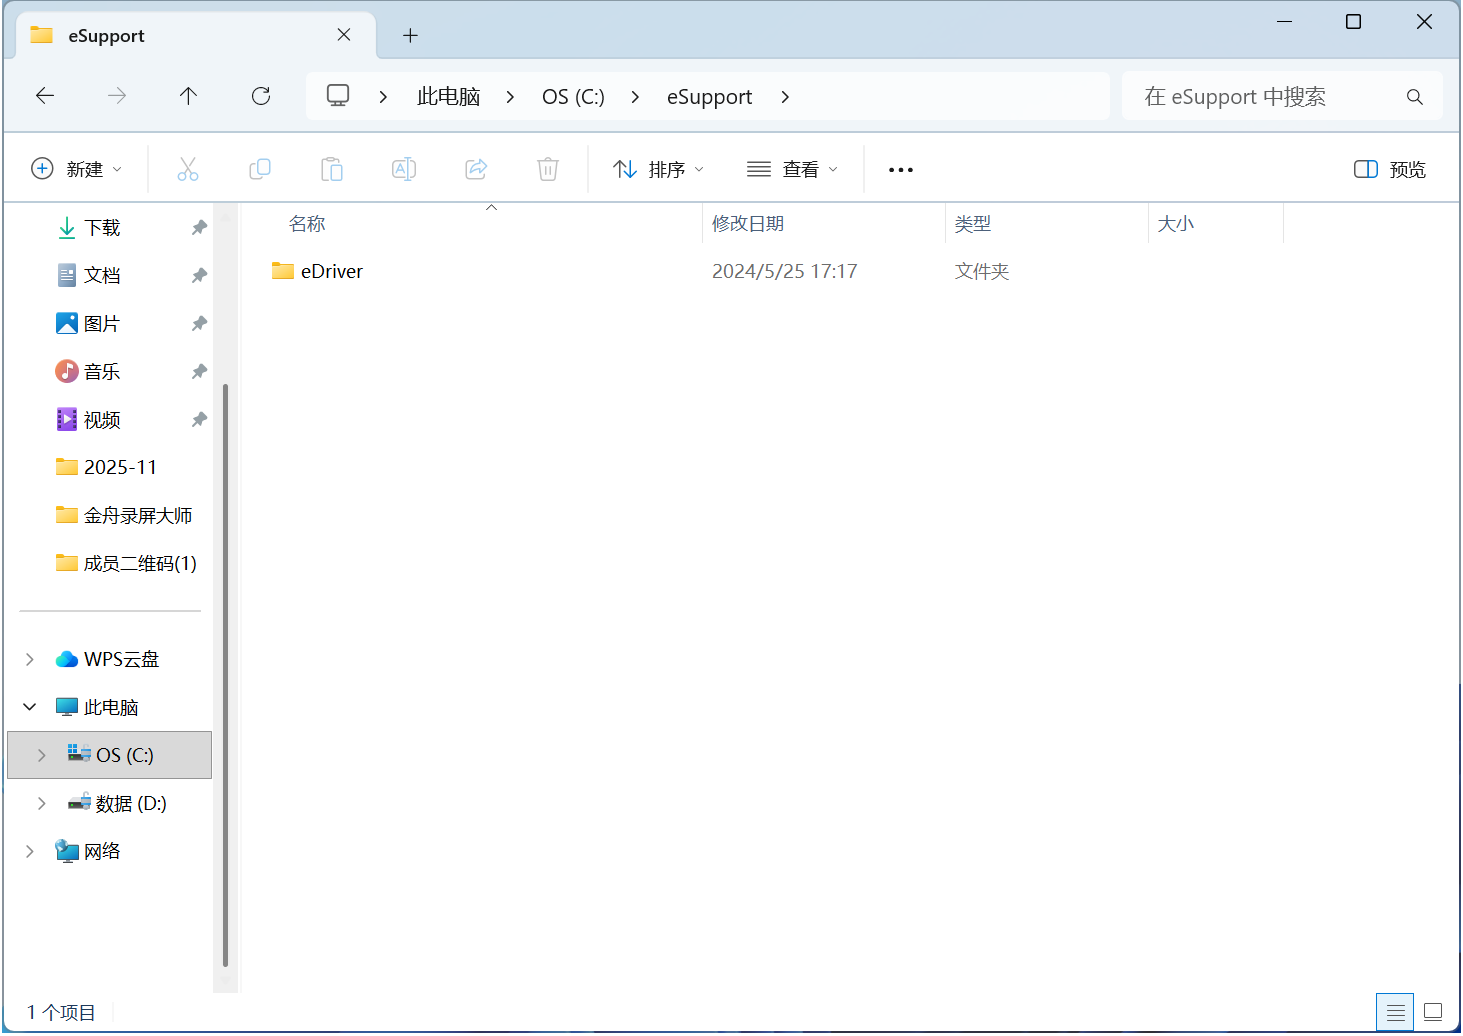The image size is (1463, 1036).
Task: Expand OS (C:) in the sidebar tree
Action: [x=40, y=755]
